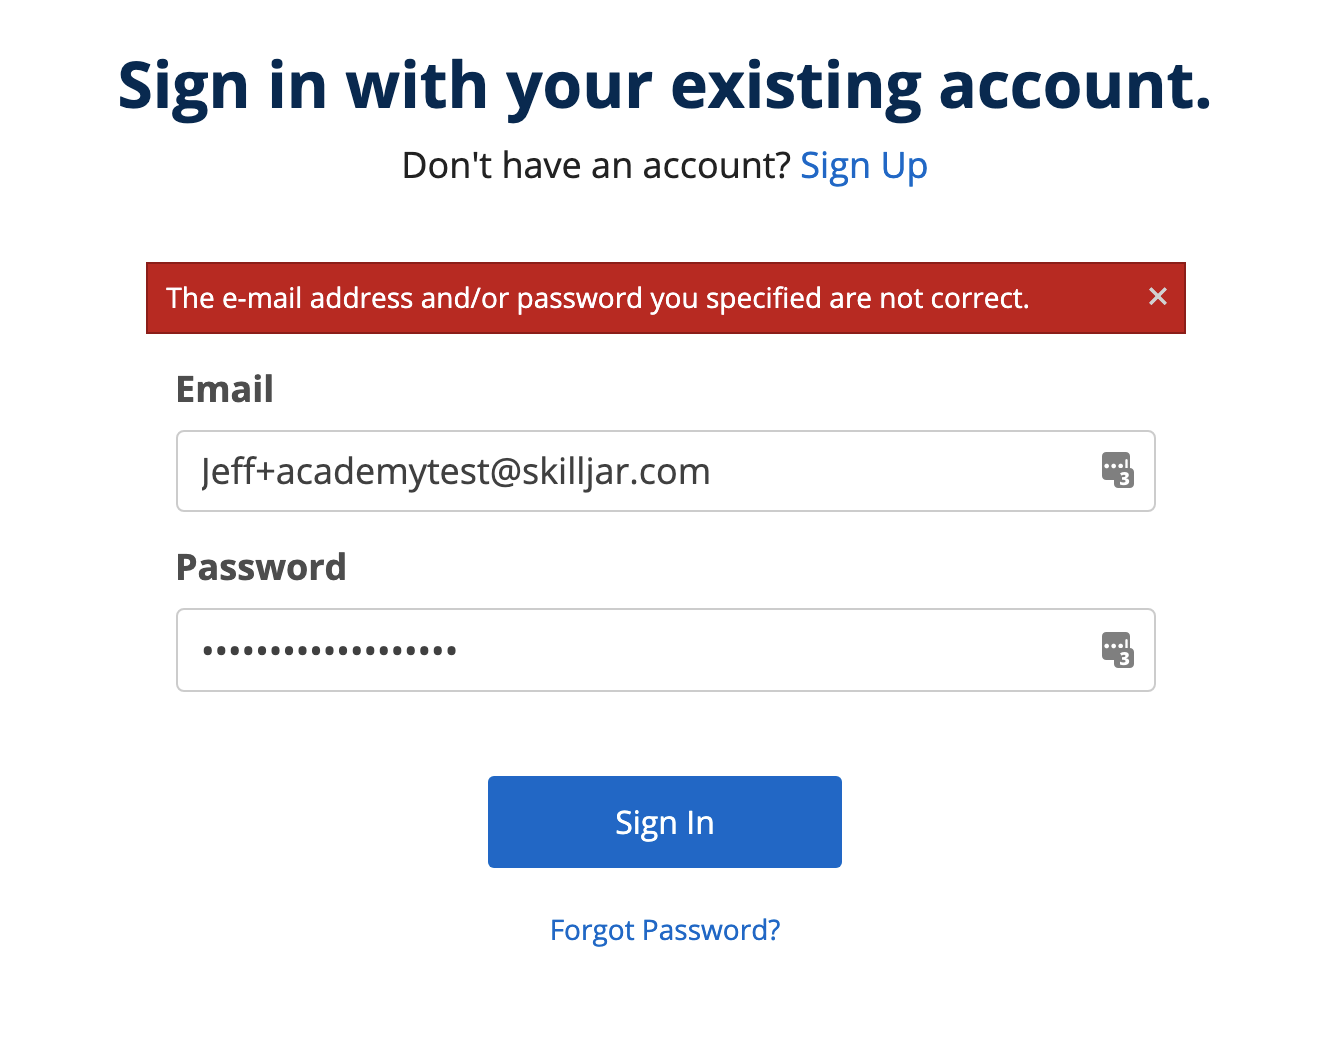Follow the Sign Up link
Image resolution: width=1340 pixels, height=1046 pixels.
point(864,166)
